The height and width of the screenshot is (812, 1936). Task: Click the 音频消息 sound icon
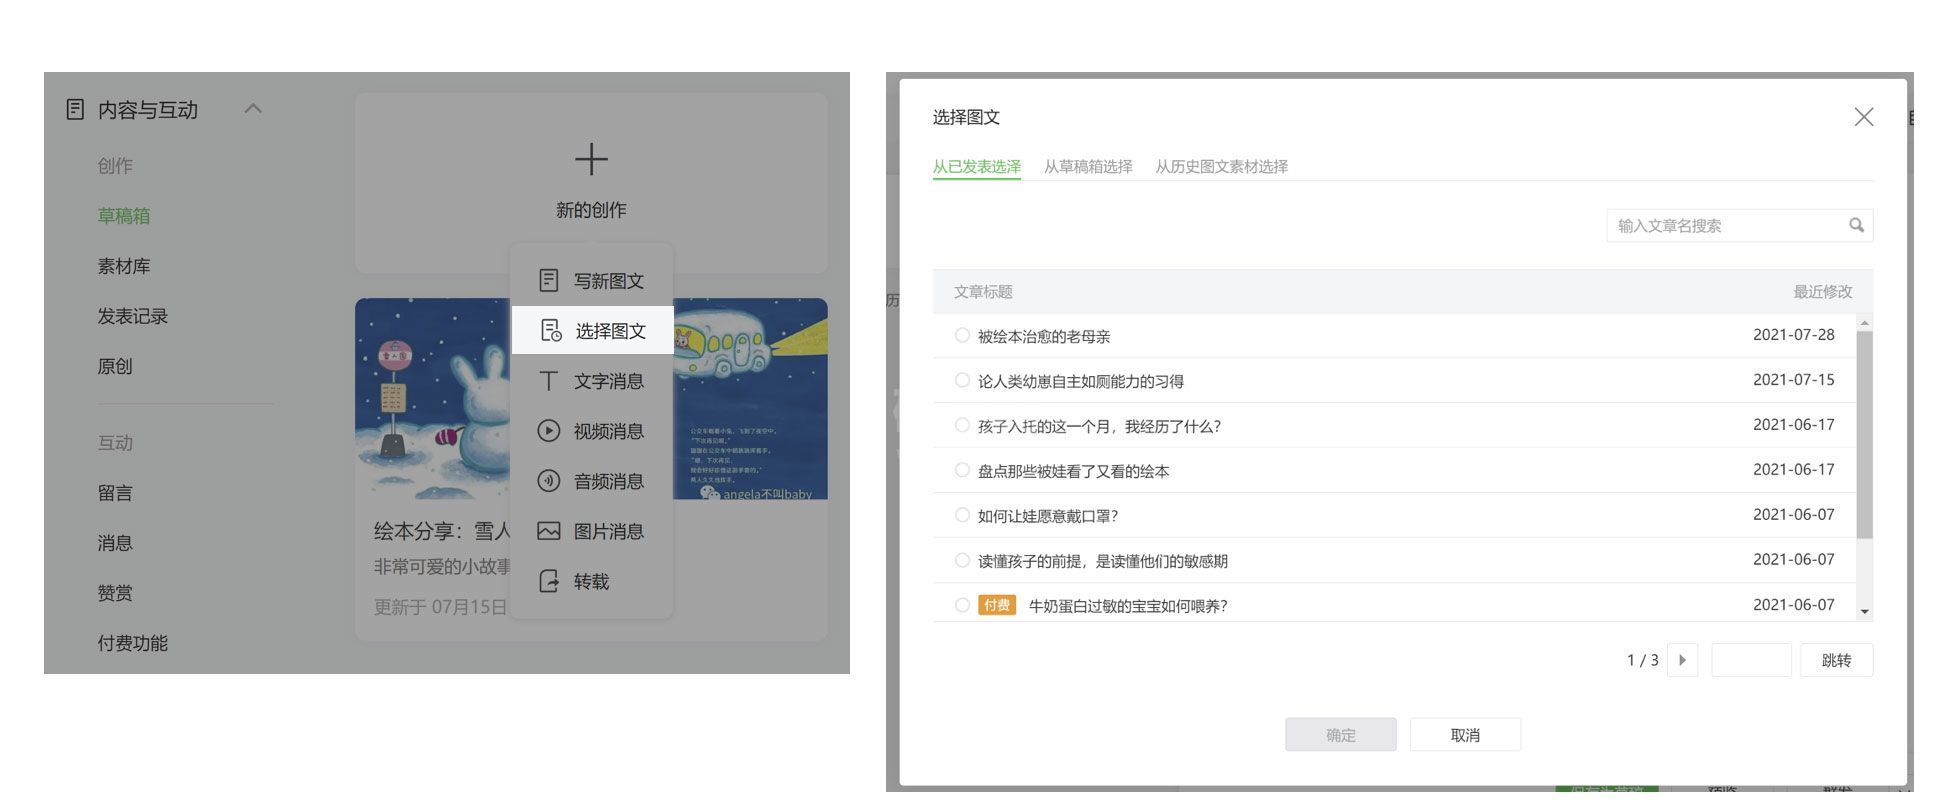(548, 481)
